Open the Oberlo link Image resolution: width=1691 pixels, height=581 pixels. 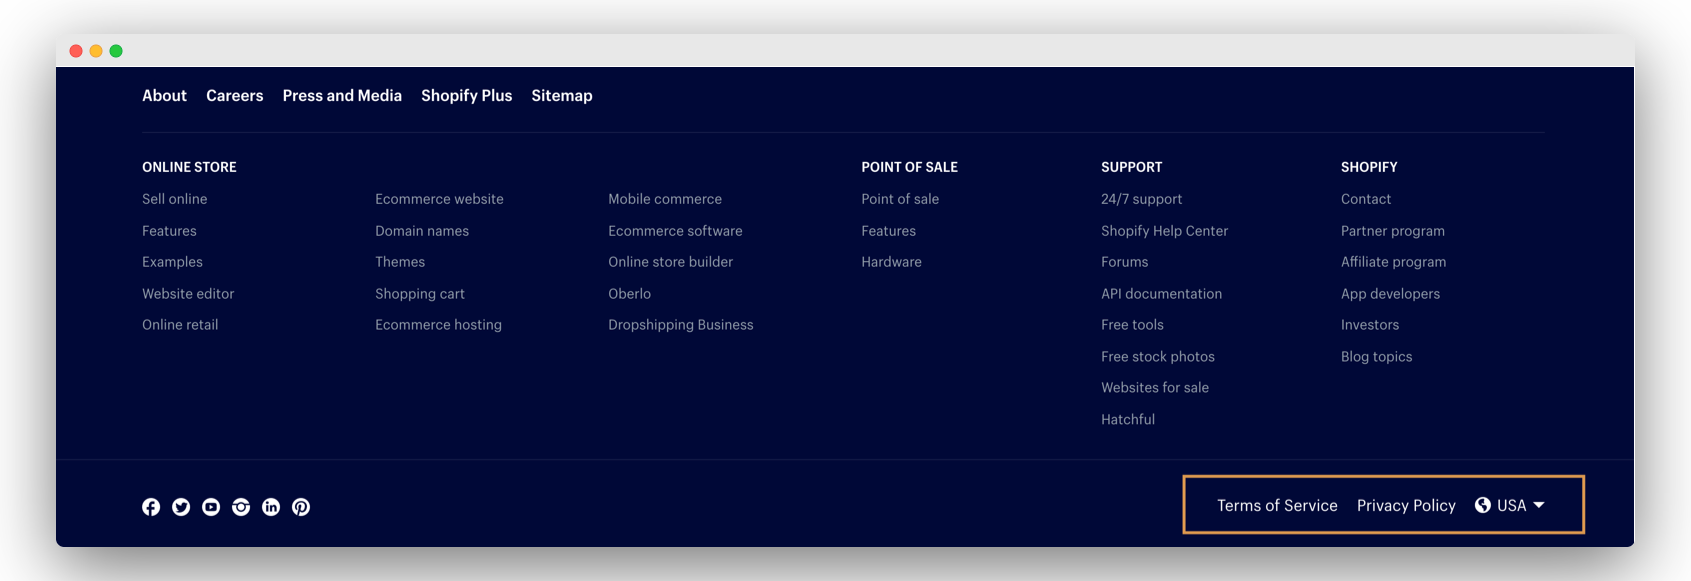coord(629,294)
